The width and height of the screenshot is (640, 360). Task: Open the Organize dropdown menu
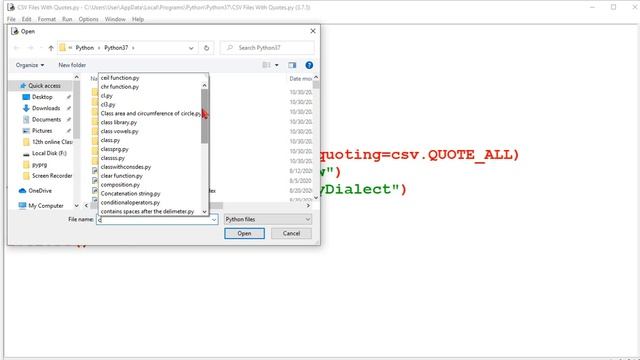30,65
